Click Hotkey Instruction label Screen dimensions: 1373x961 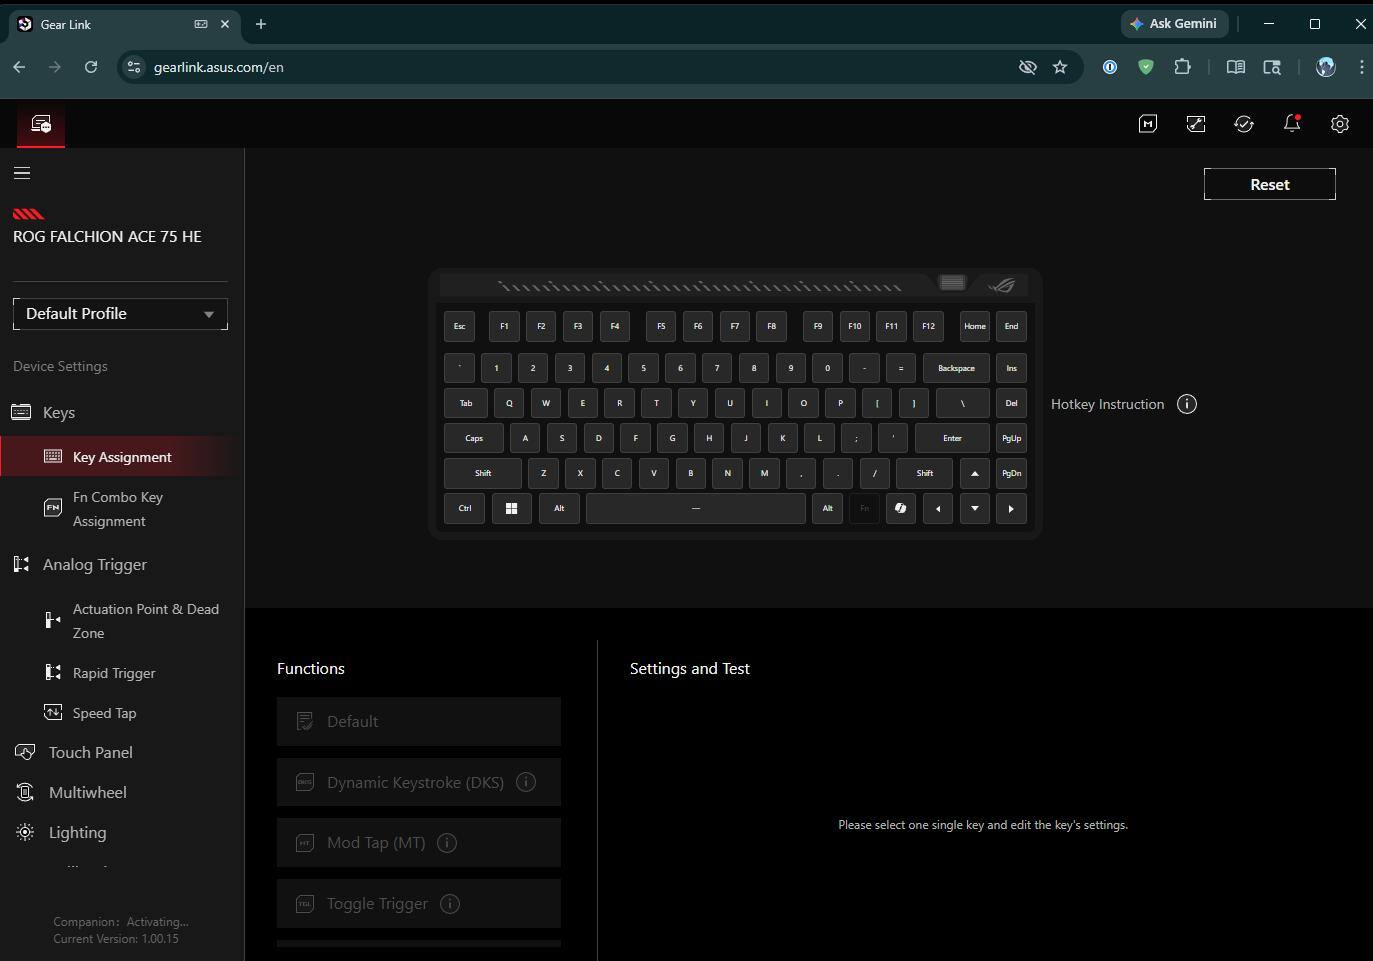pos(1107,404)
